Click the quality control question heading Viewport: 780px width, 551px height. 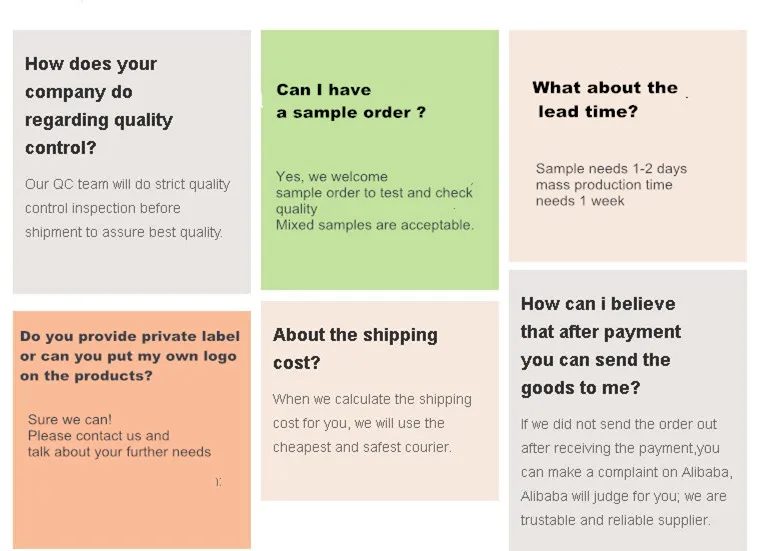pyautogui.click(x=99, y=106)
